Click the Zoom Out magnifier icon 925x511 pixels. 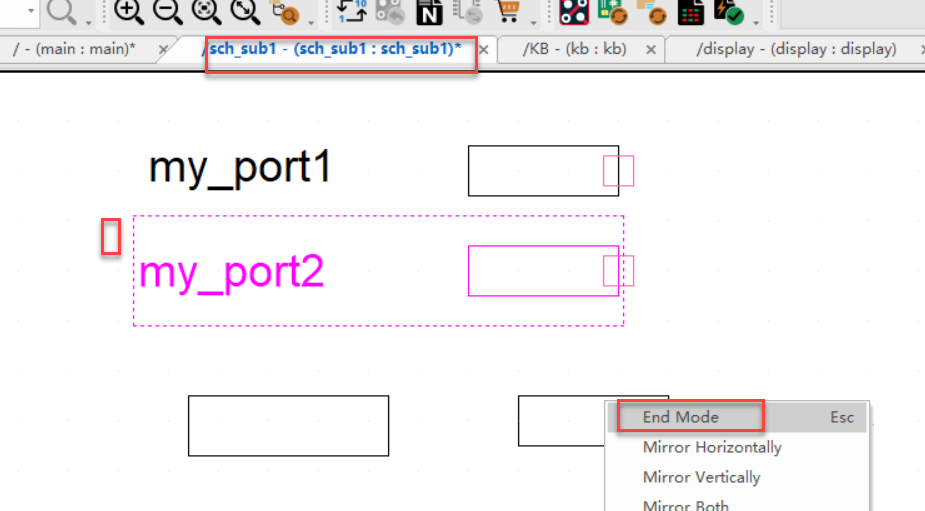(x=166, y=12)
